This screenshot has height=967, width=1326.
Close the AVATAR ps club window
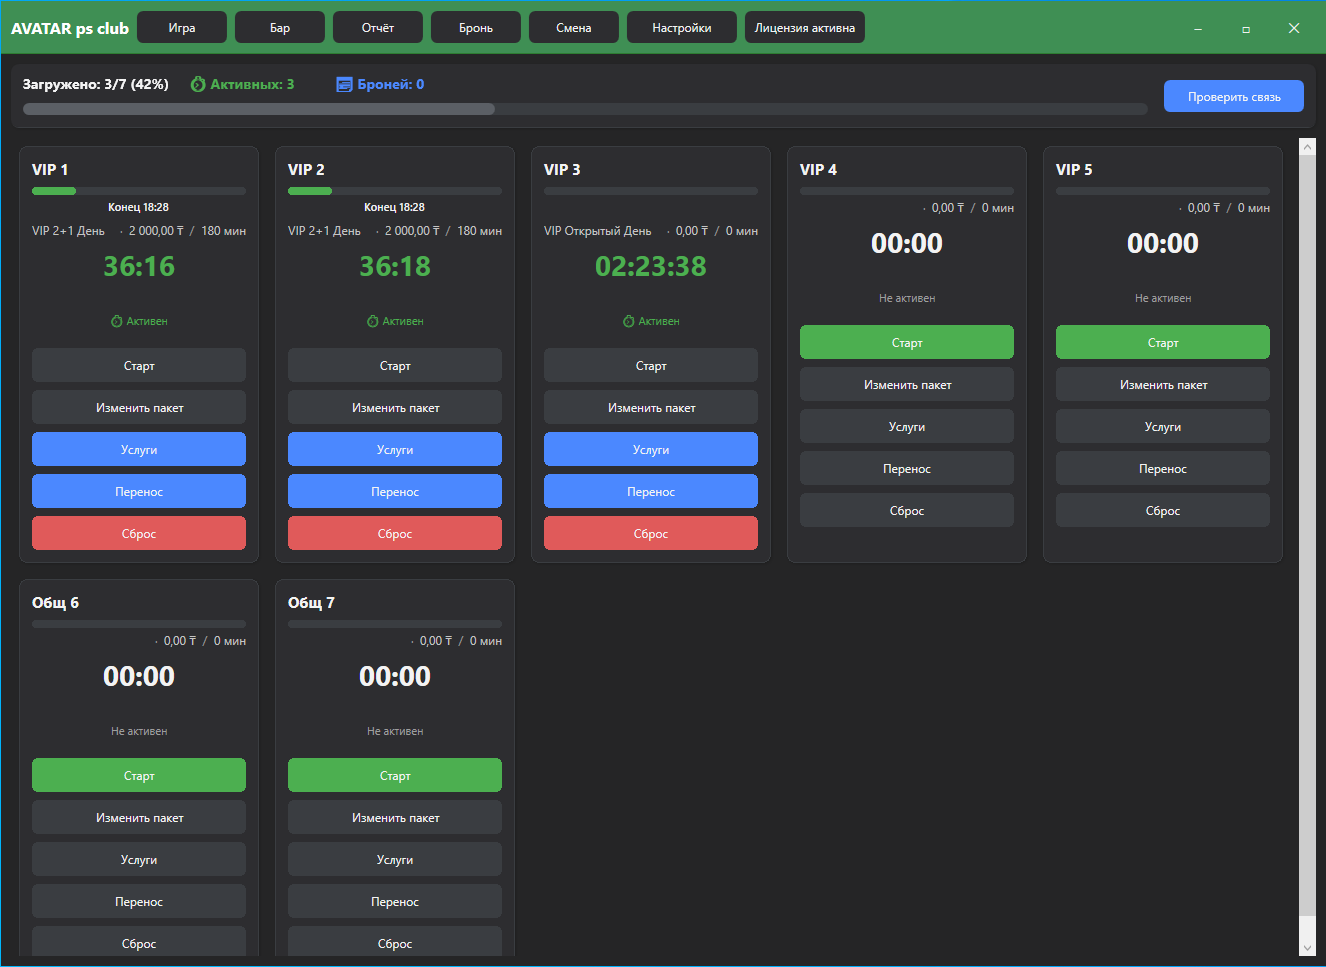tap(1294, 28)
